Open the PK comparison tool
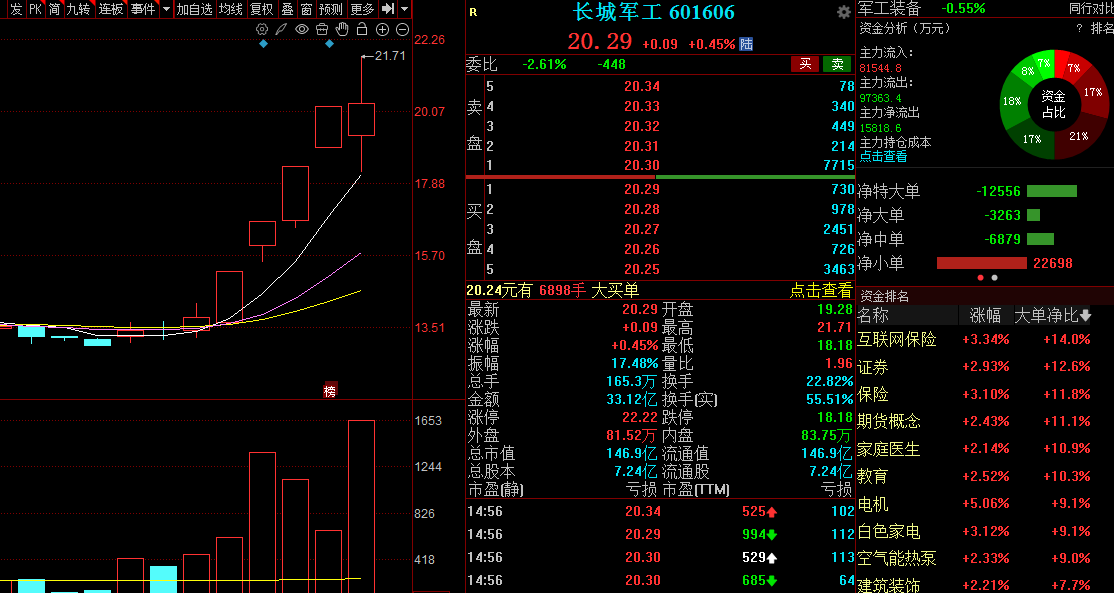 point(35,9)
